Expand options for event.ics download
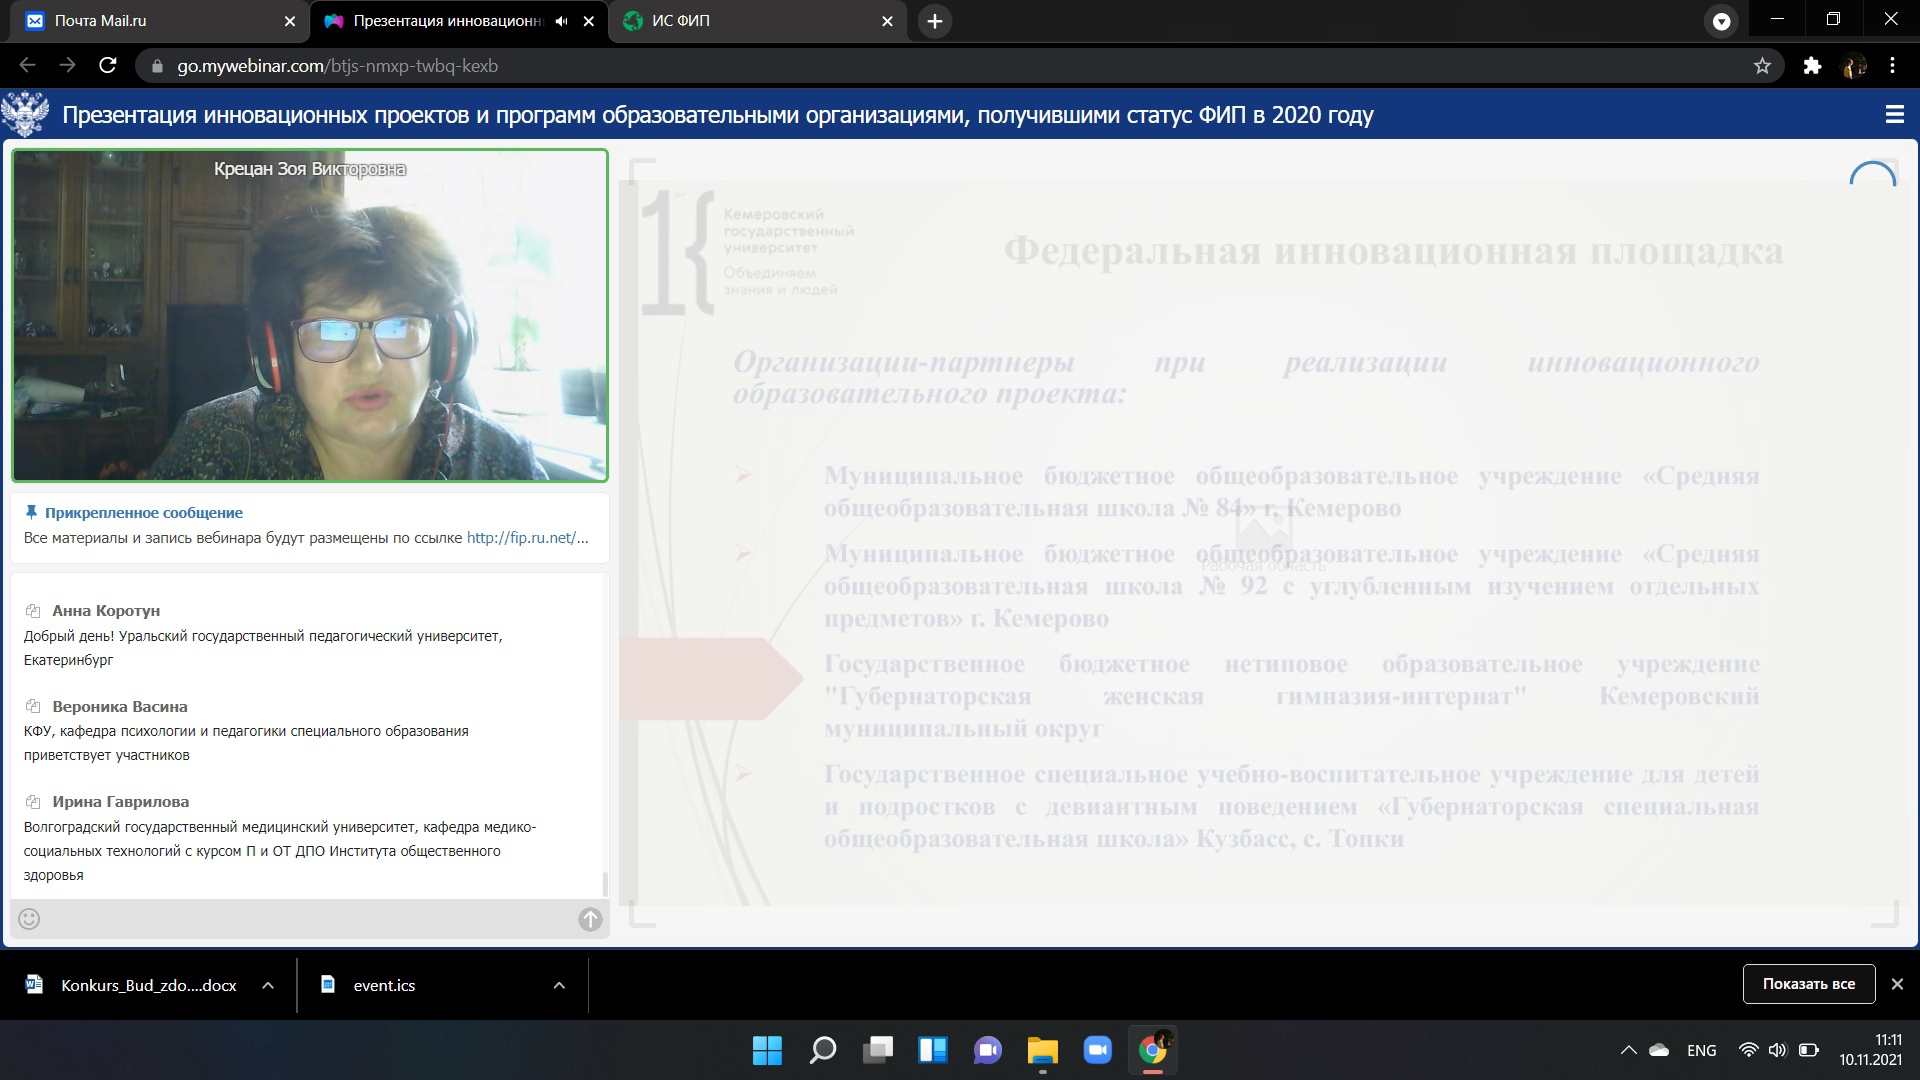 559,985
